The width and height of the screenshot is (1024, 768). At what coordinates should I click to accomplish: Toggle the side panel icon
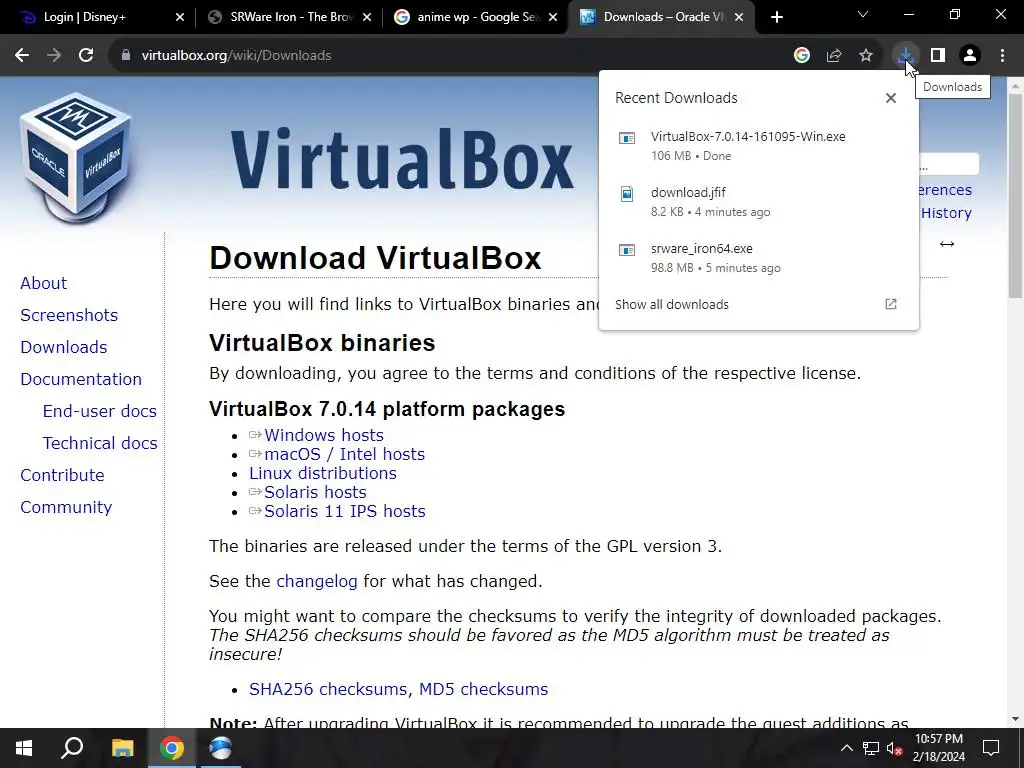tap(938, 56)
